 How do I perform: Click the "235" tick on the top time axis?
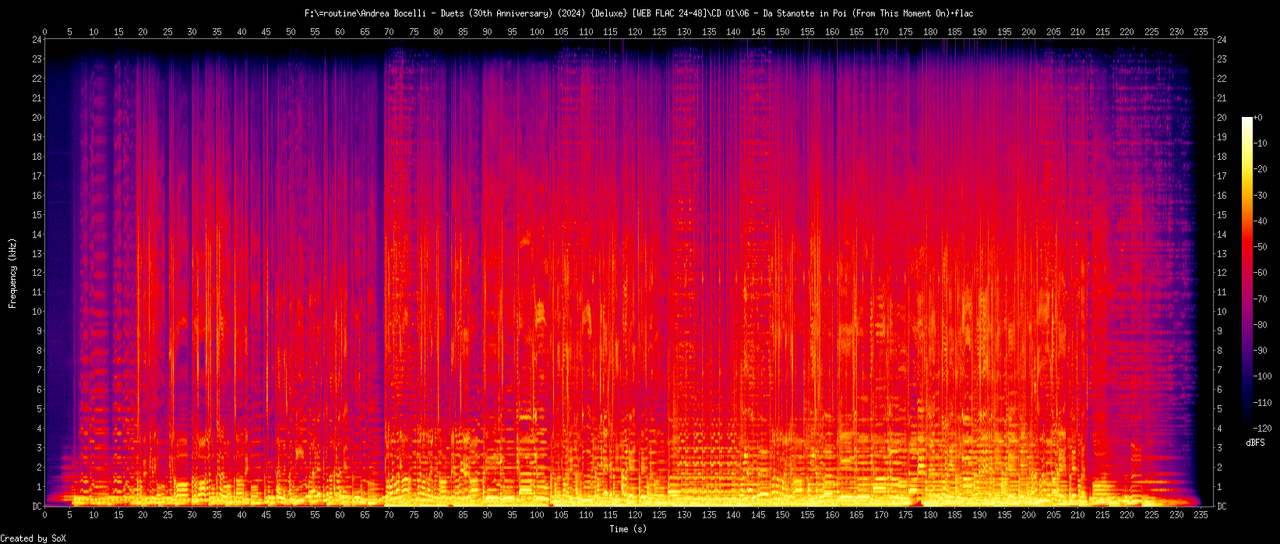coord(1199,32)
